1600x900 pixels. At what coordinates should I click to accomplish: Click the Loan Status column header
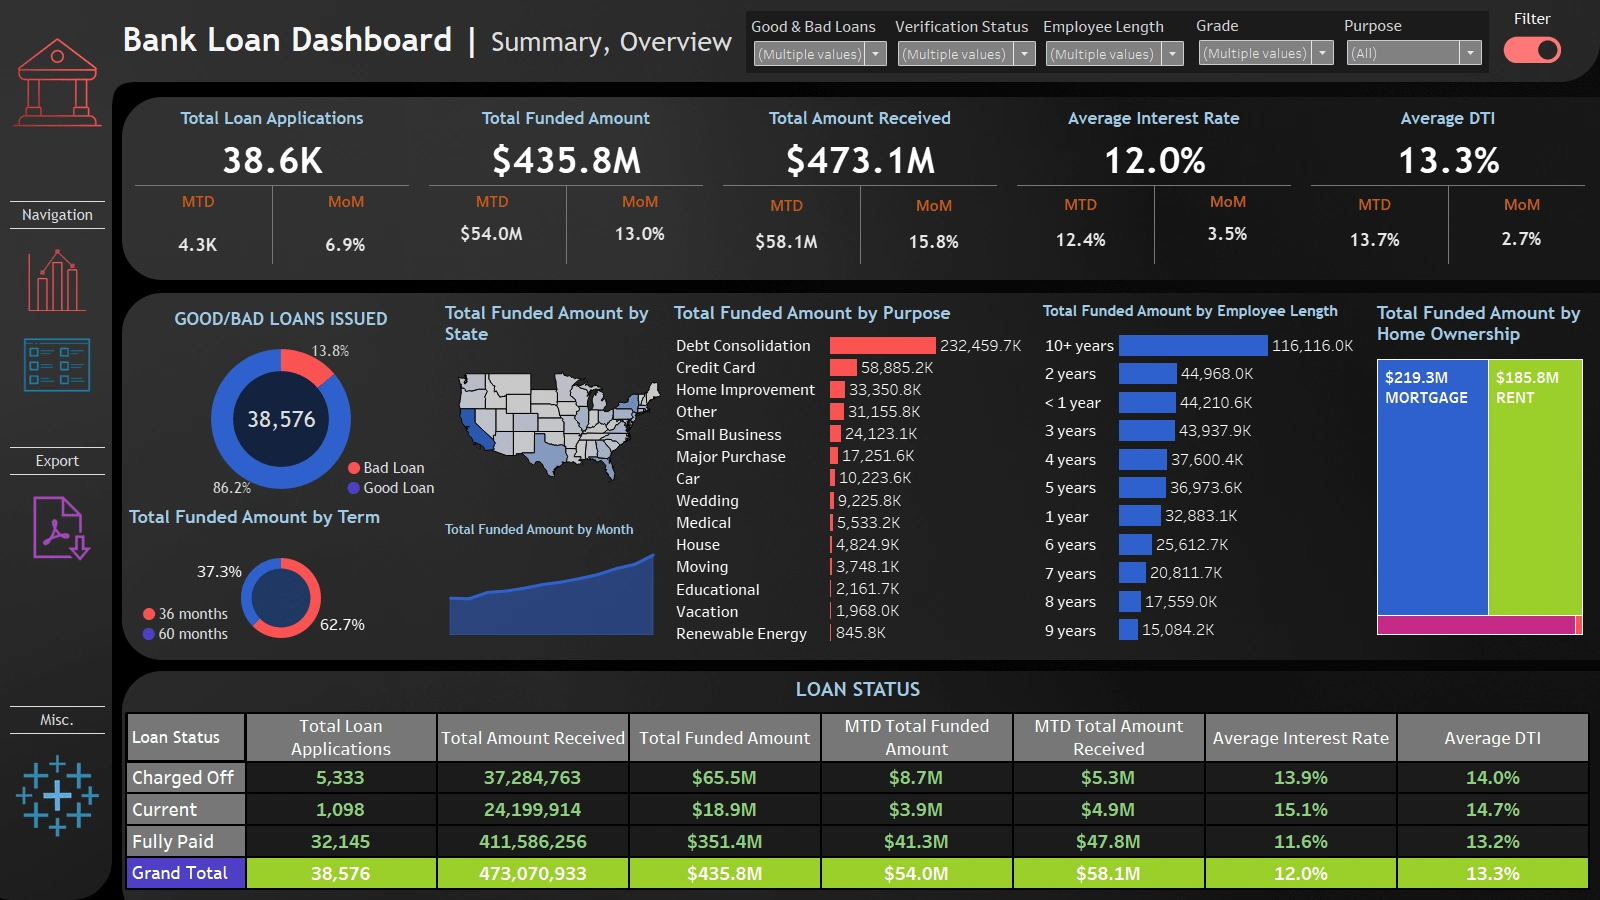(x=185, y=737)
